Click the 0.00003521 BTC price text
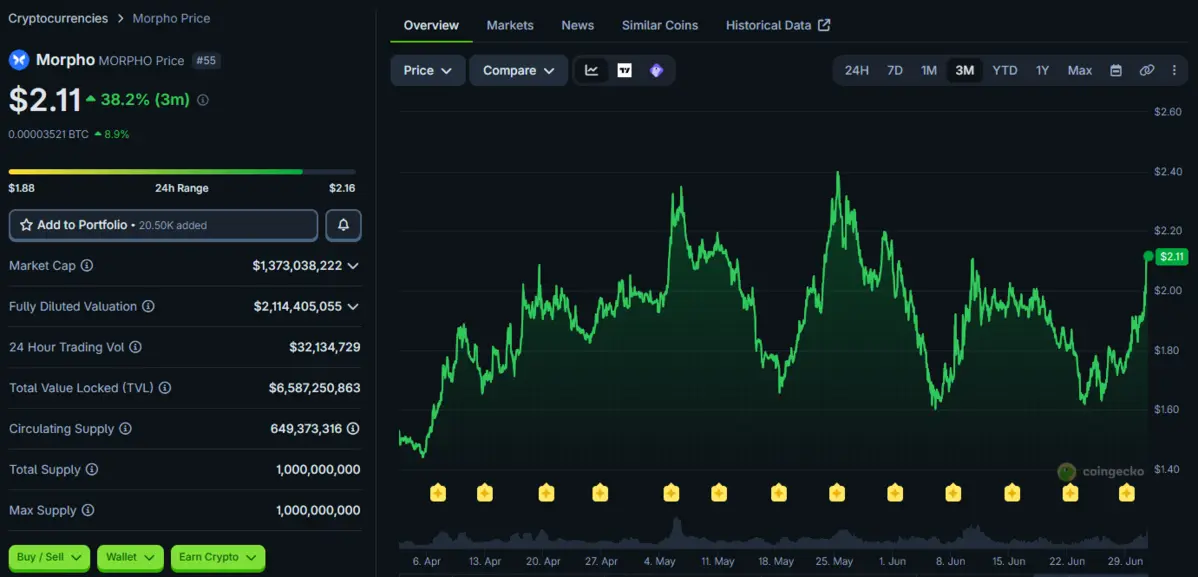The width and height of the screenshot is (1198, 577). point(49,135)
